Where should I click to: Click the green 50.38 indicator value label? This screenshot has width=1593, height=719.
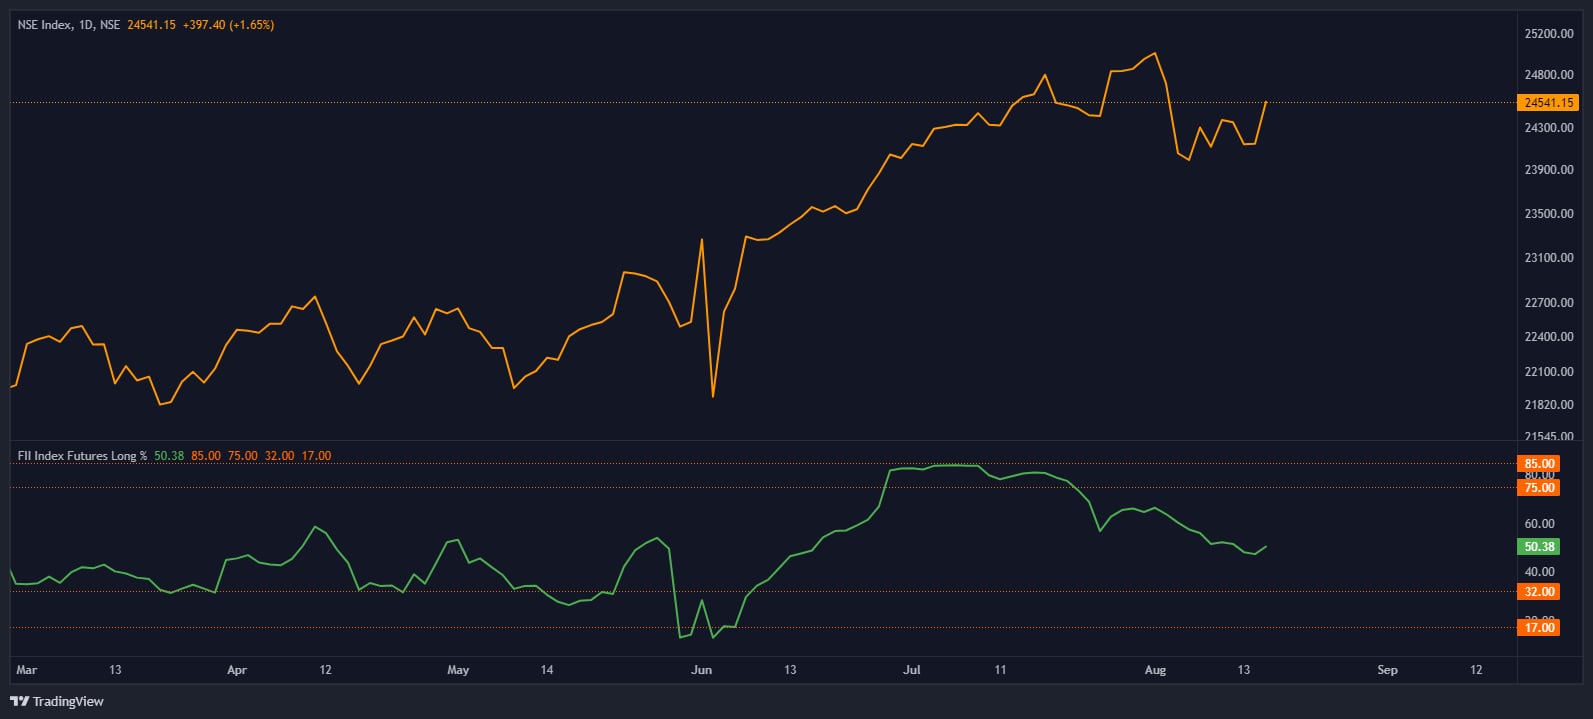pos(1539,547)
